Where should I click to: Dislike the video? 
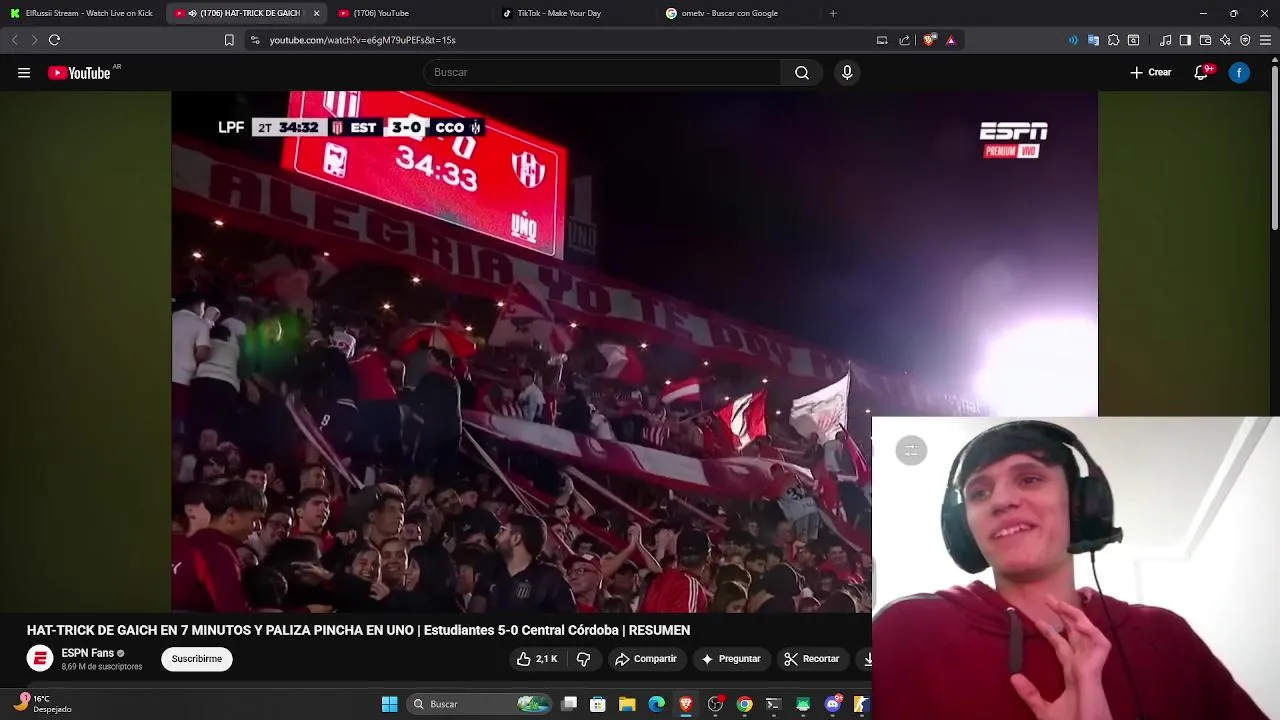click(x=584, y=659)
